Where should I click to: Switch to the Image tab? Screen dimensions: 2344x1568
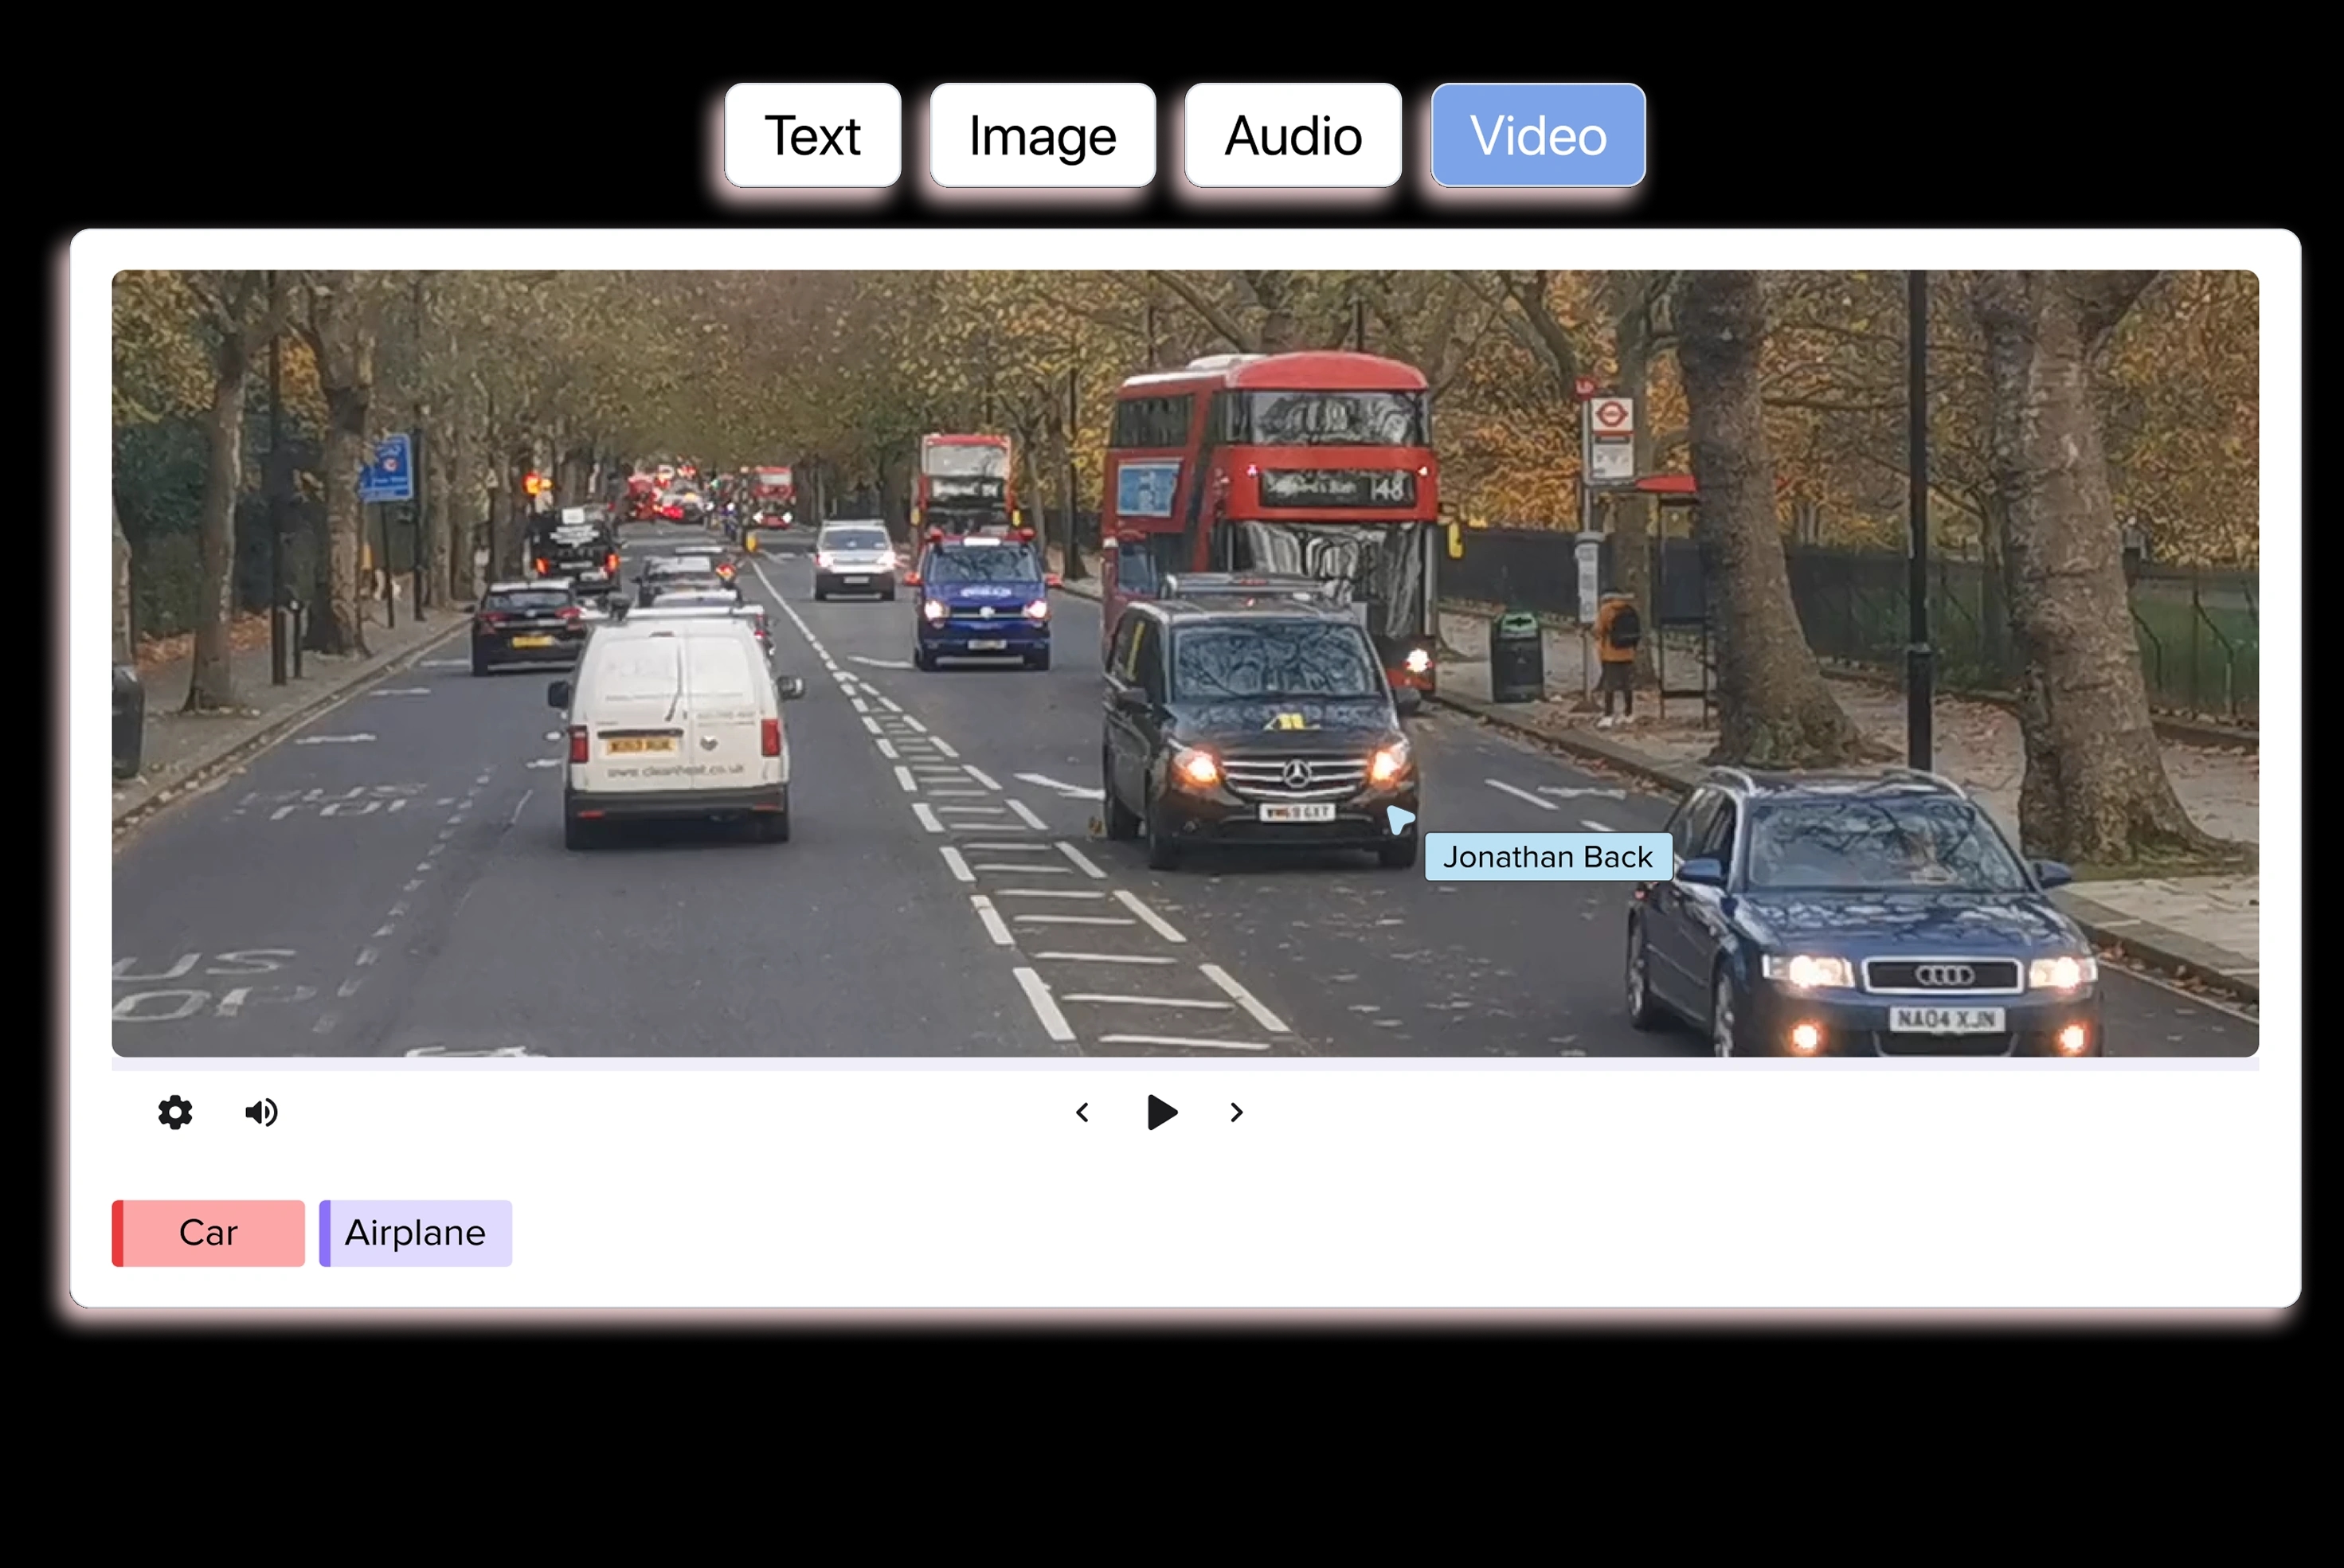click(1042, 135)
